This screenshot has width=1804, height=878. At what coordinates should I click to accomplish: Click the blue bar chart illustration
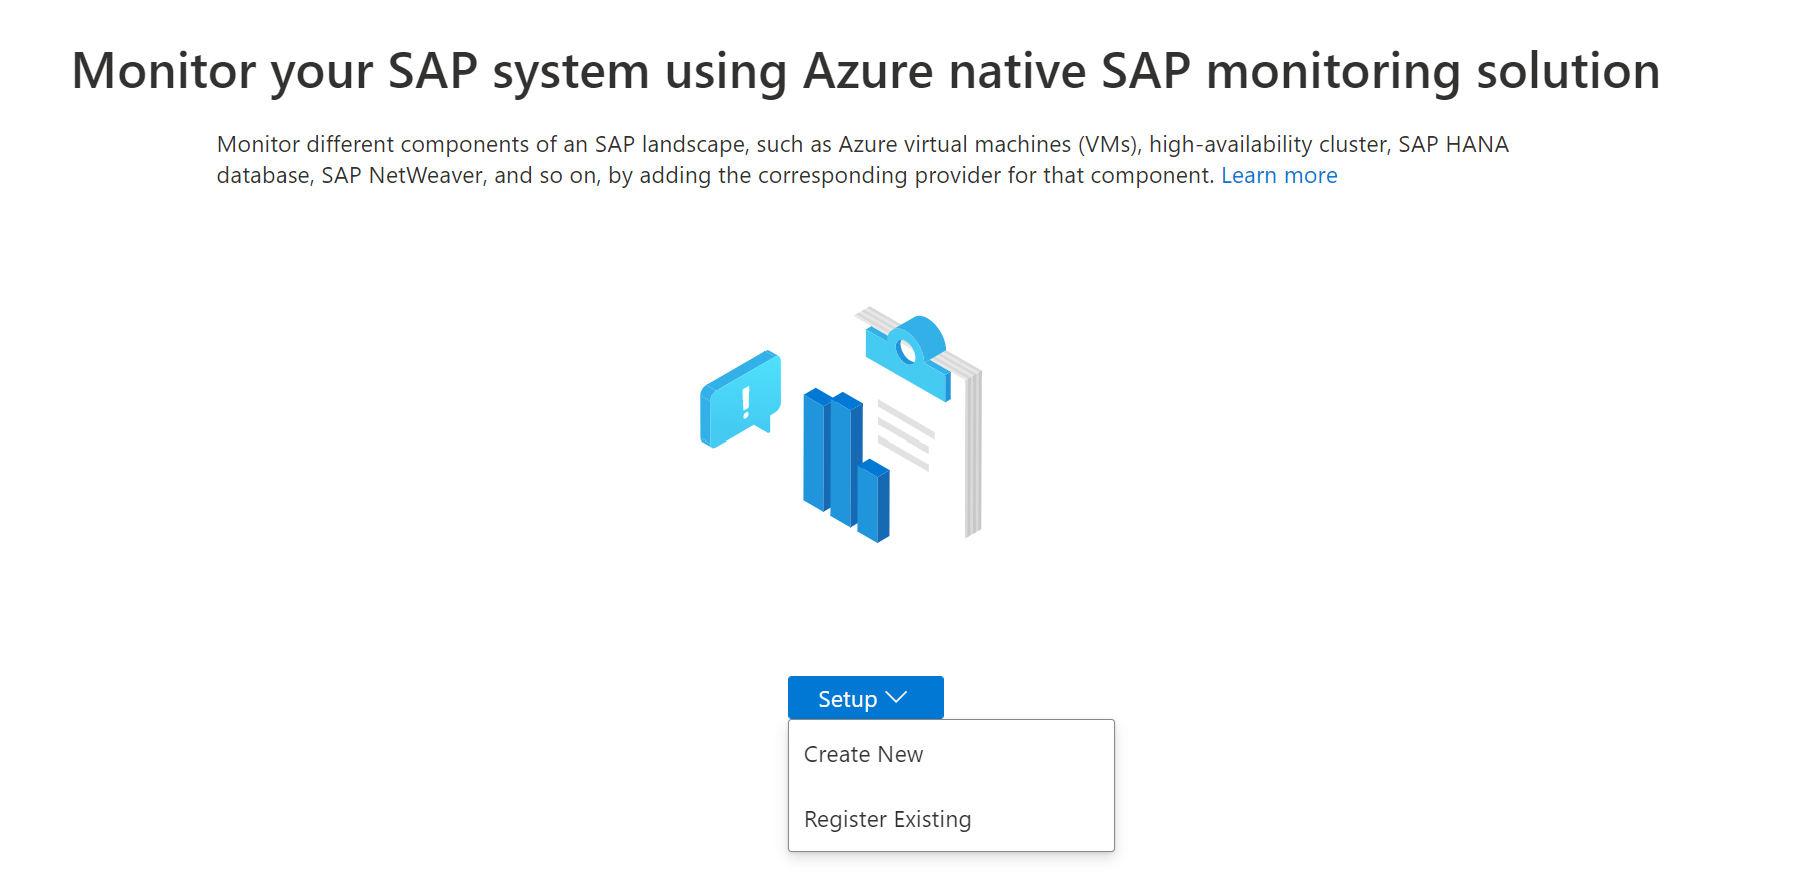tap(846, 465)
